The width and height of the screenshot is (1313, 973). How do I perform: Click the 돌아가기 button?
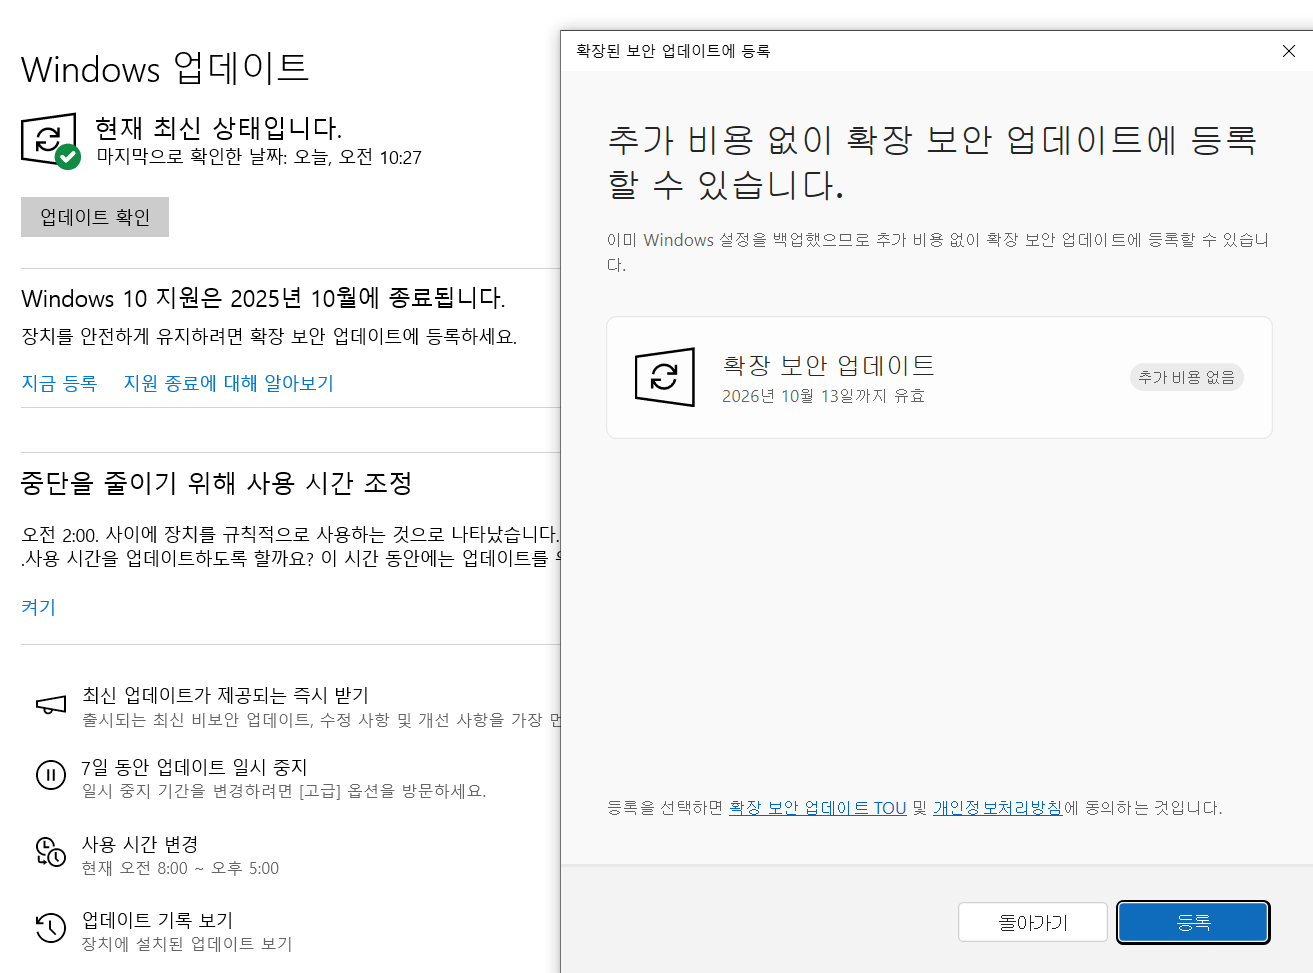tap(1033, 922)
